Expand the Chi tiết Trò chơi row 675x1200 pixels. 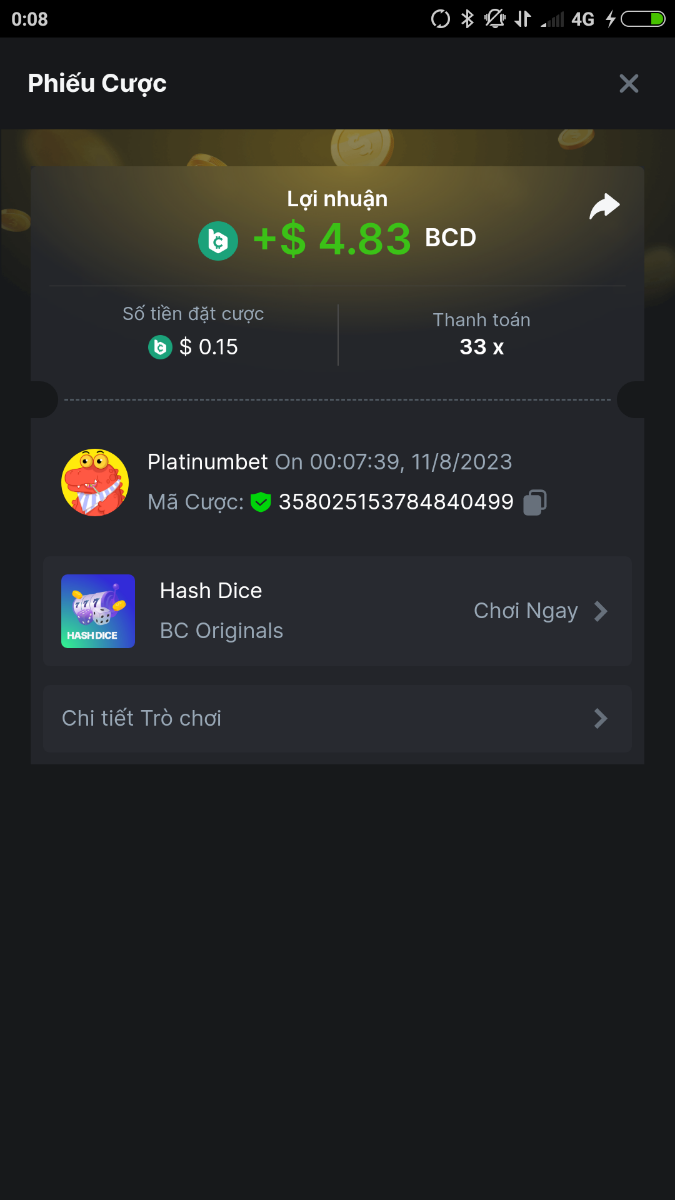tap(336, 718)
